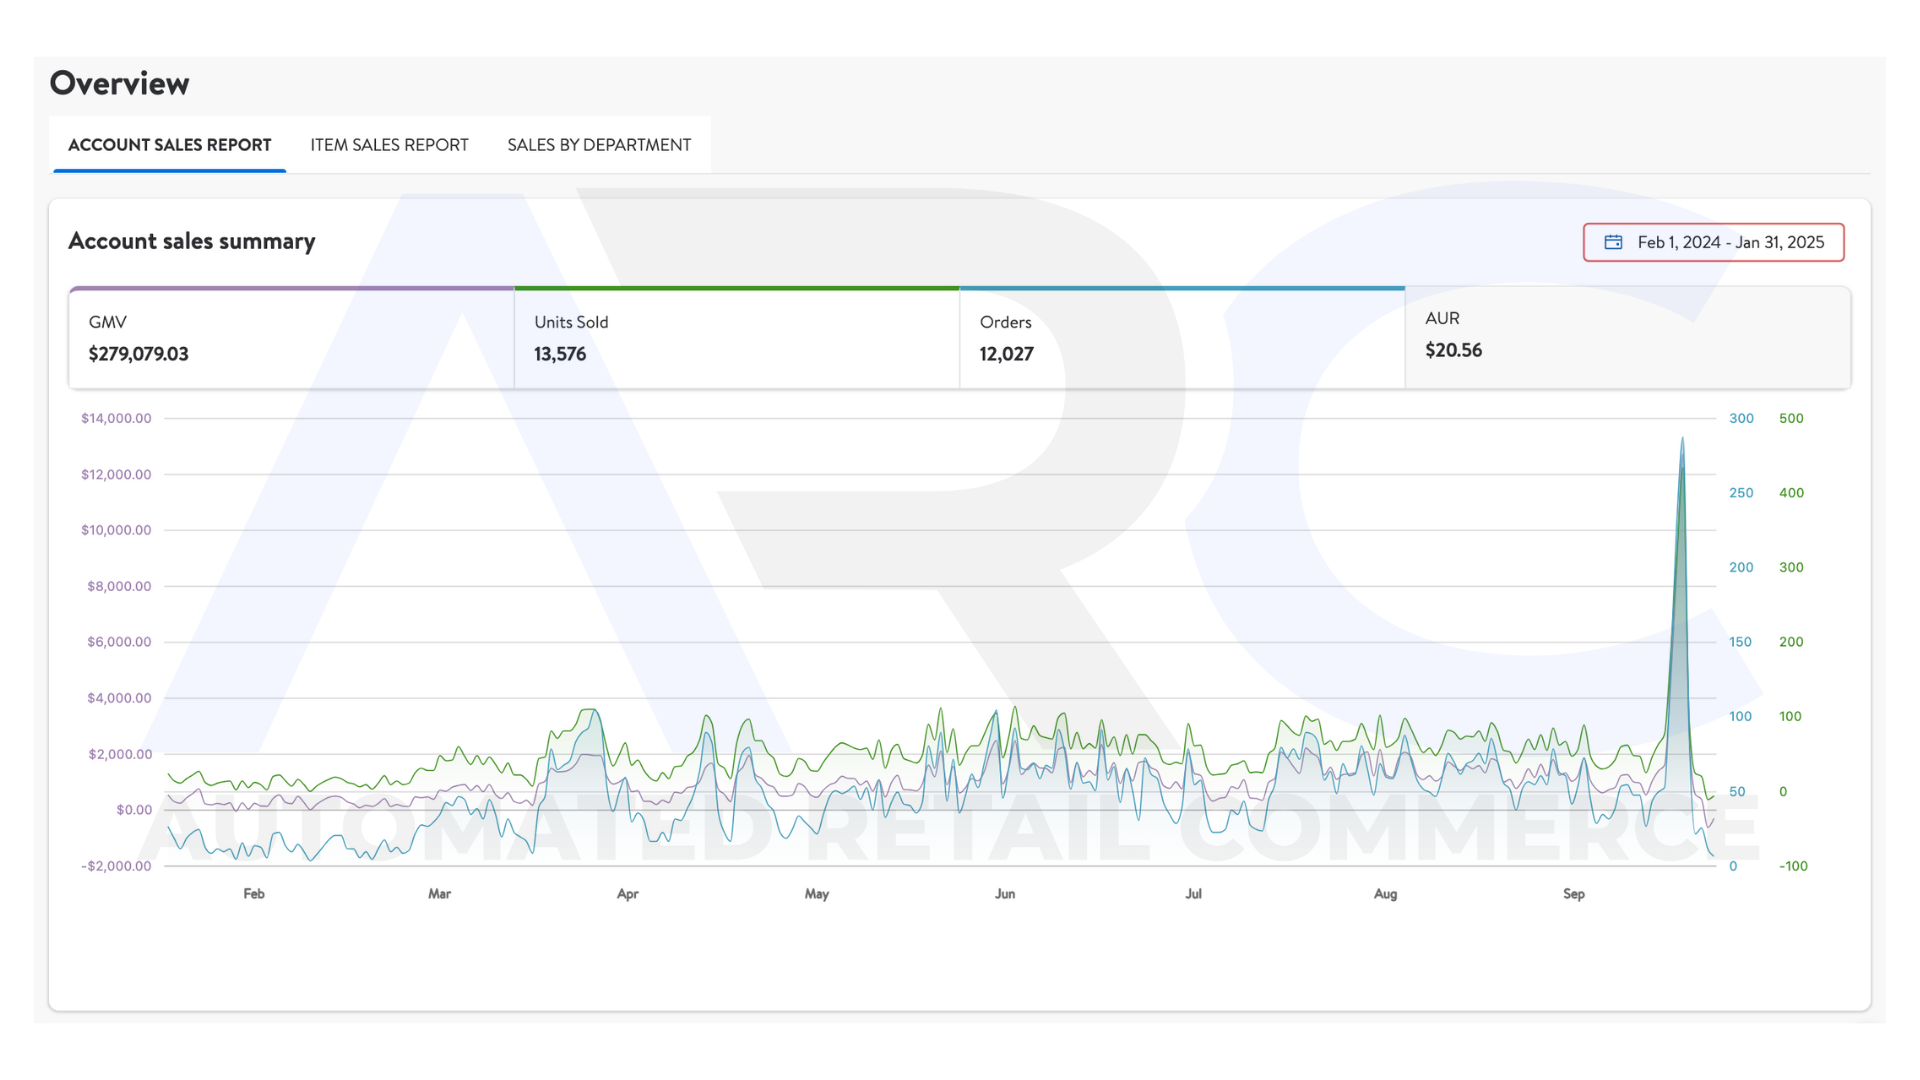The width and height of the screenshot is (1920, 1080).
Task: Click the calendar icon in date picker
Action: click(1613, 242)
